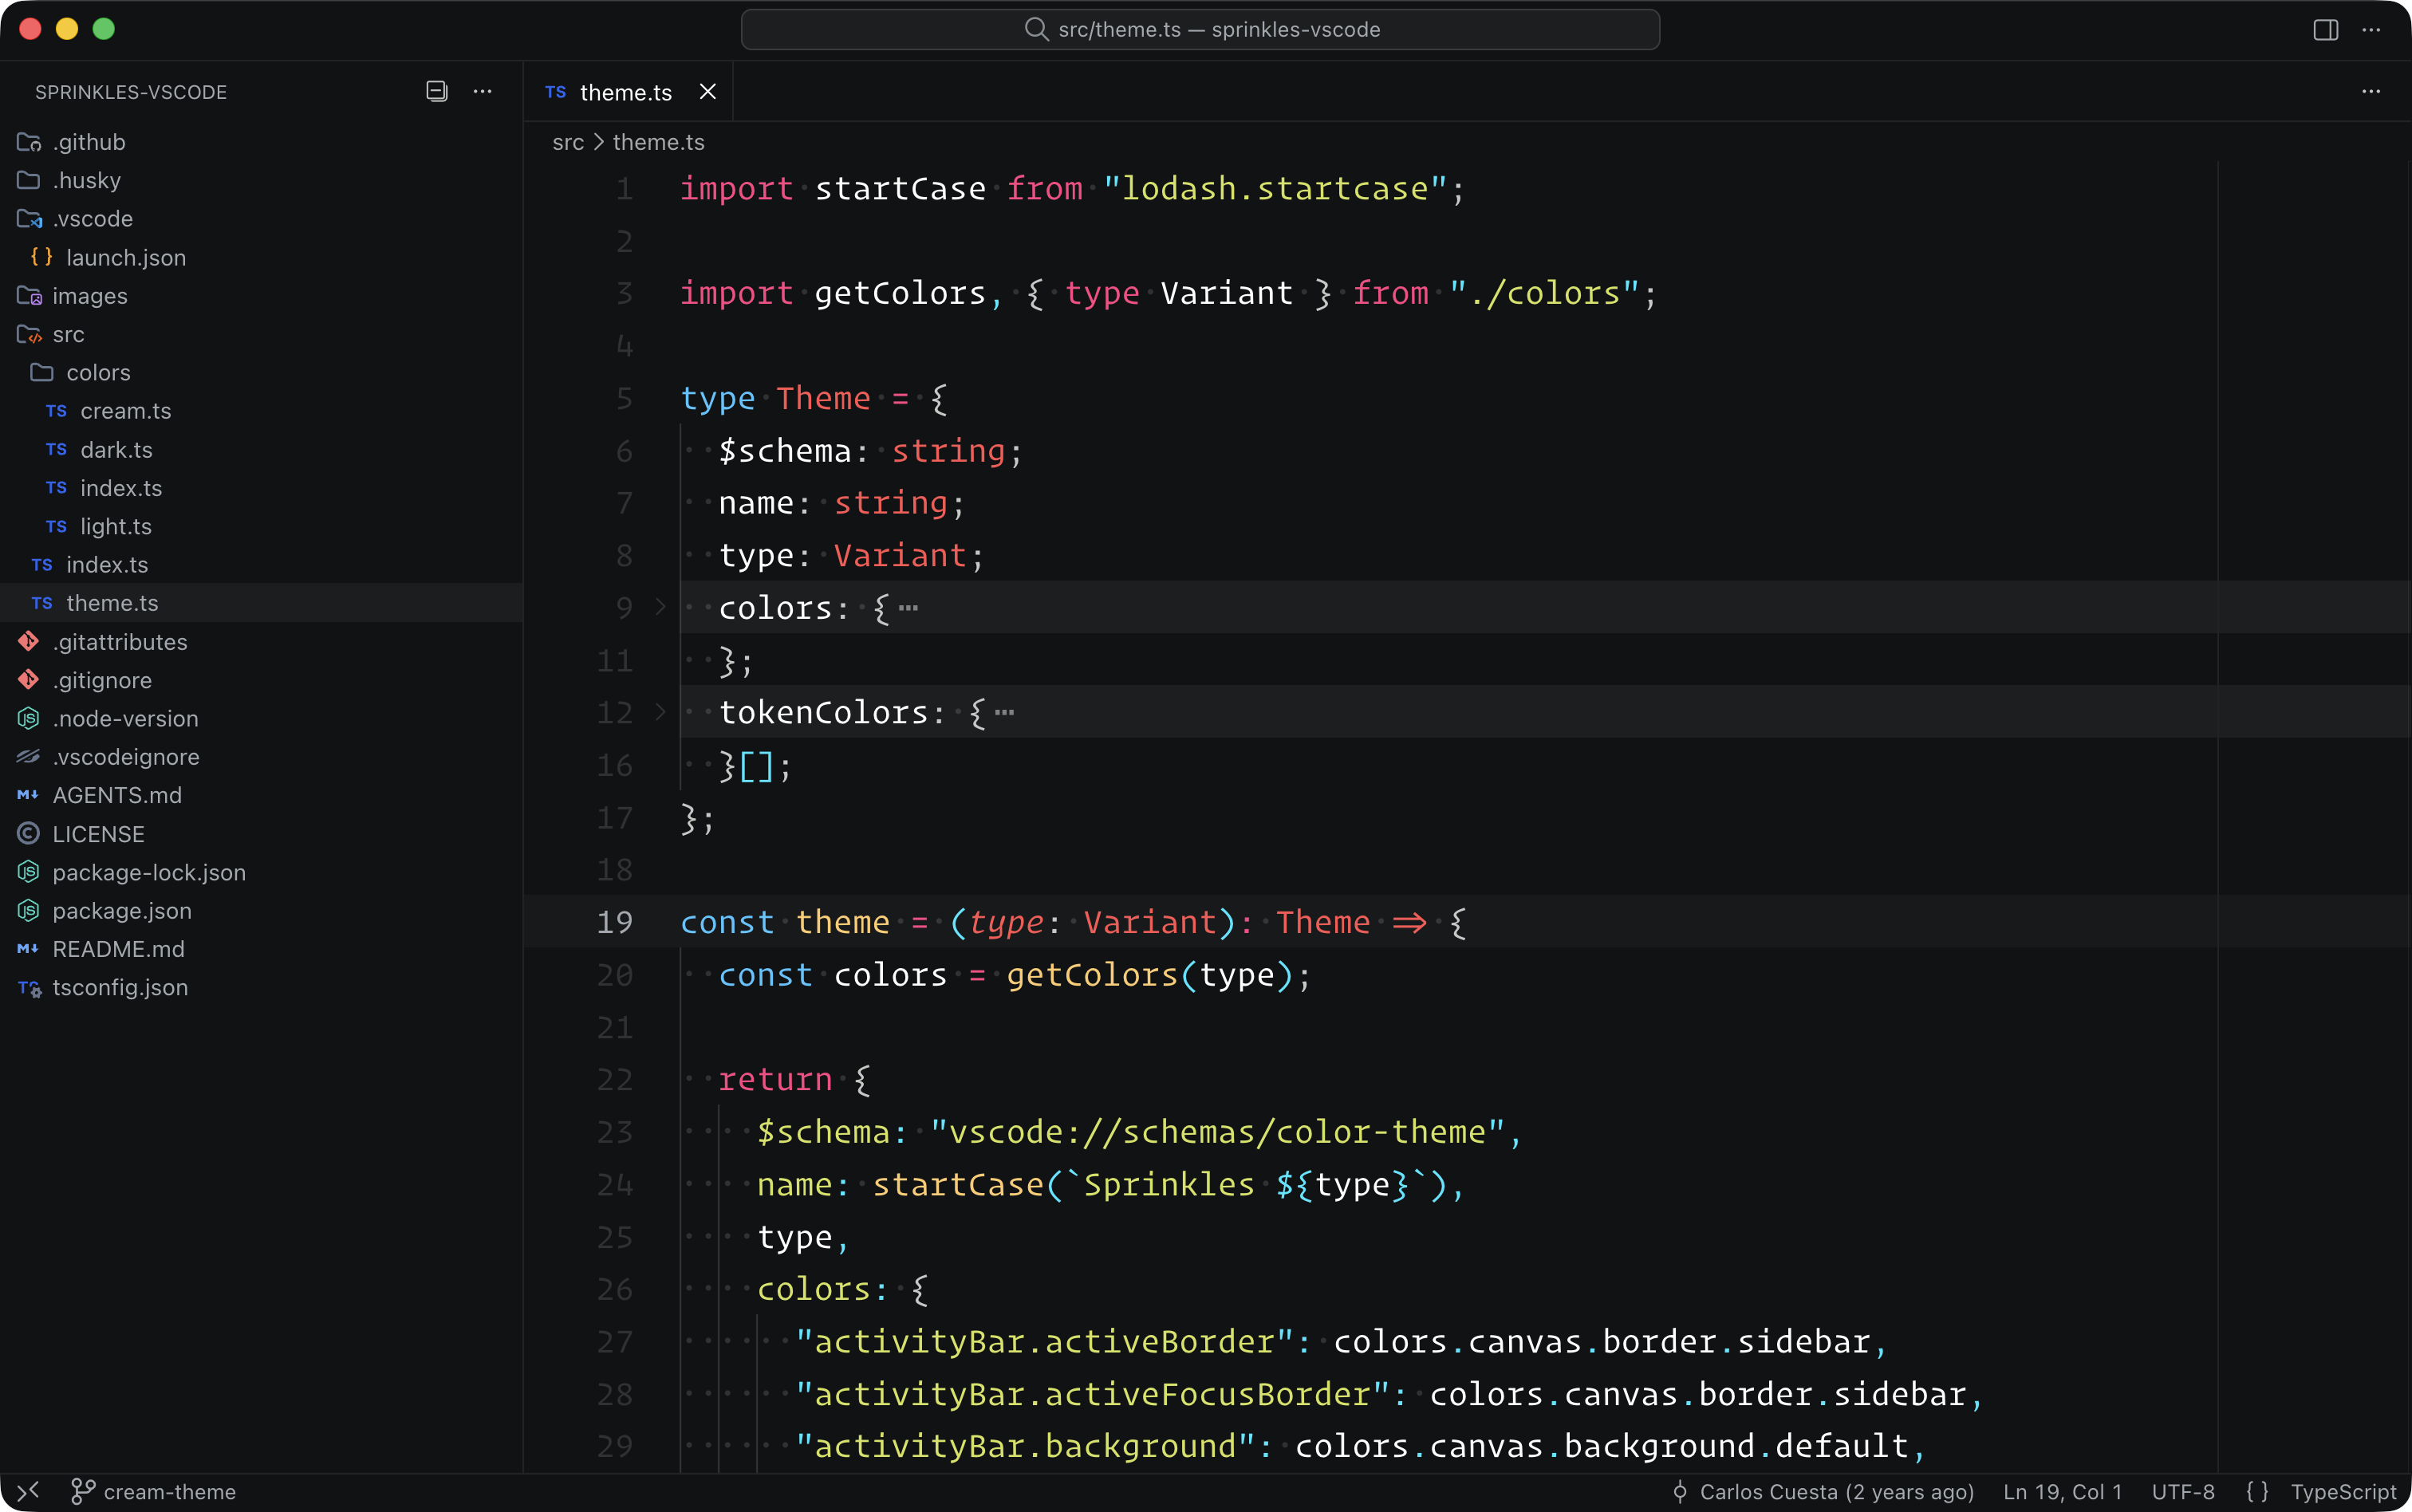Image resolution: width=2412 pixels, height=1512 pixels.
Task: Open the three-dots menu at top right
Action: tap(2373, 30)
